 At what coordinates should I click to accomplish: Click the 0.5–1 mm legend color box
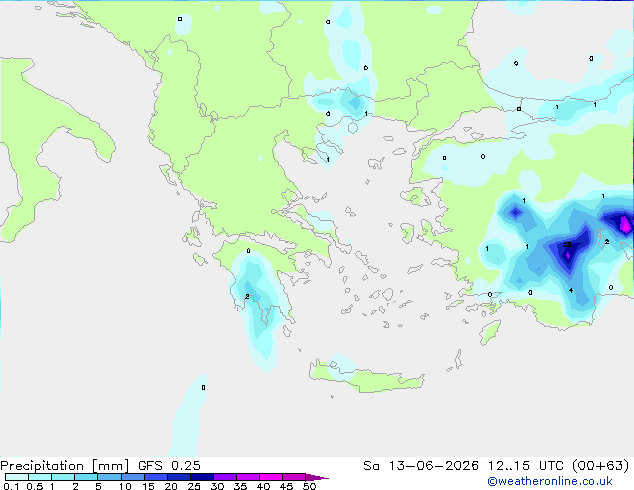click(40, 477)
